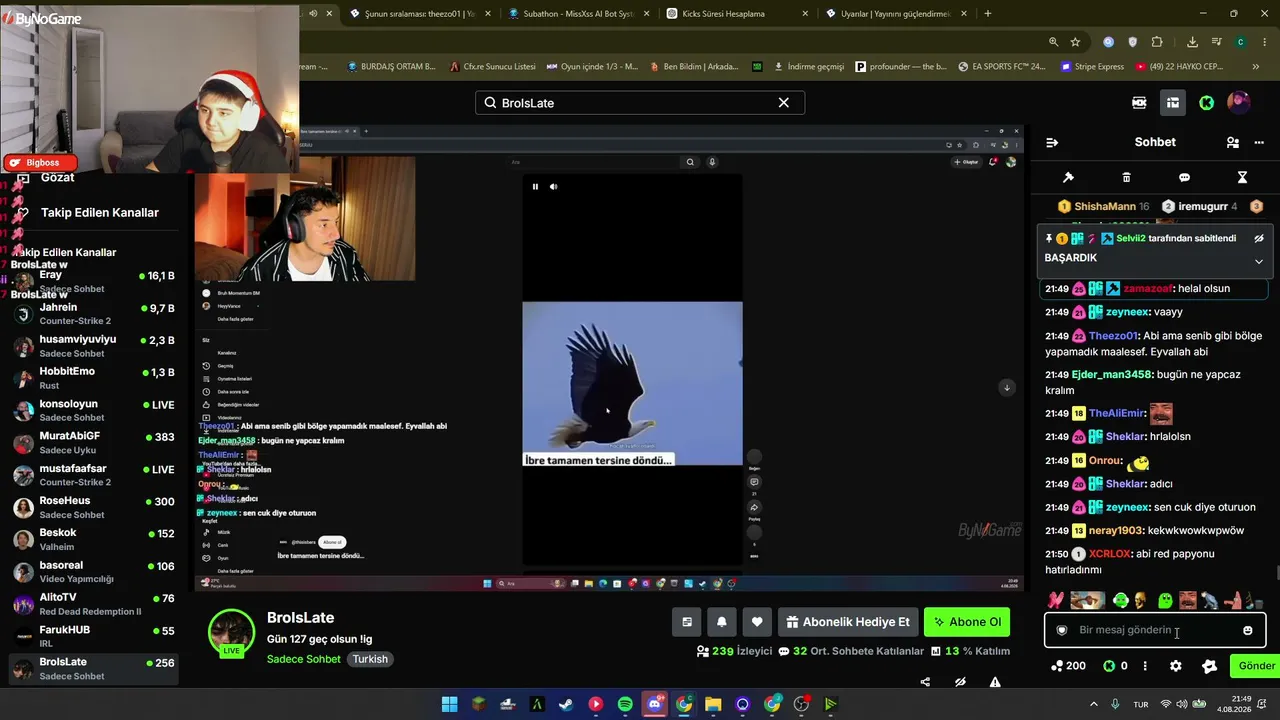
Task: Click the clip creation icon button
Action: coord(687,622)
